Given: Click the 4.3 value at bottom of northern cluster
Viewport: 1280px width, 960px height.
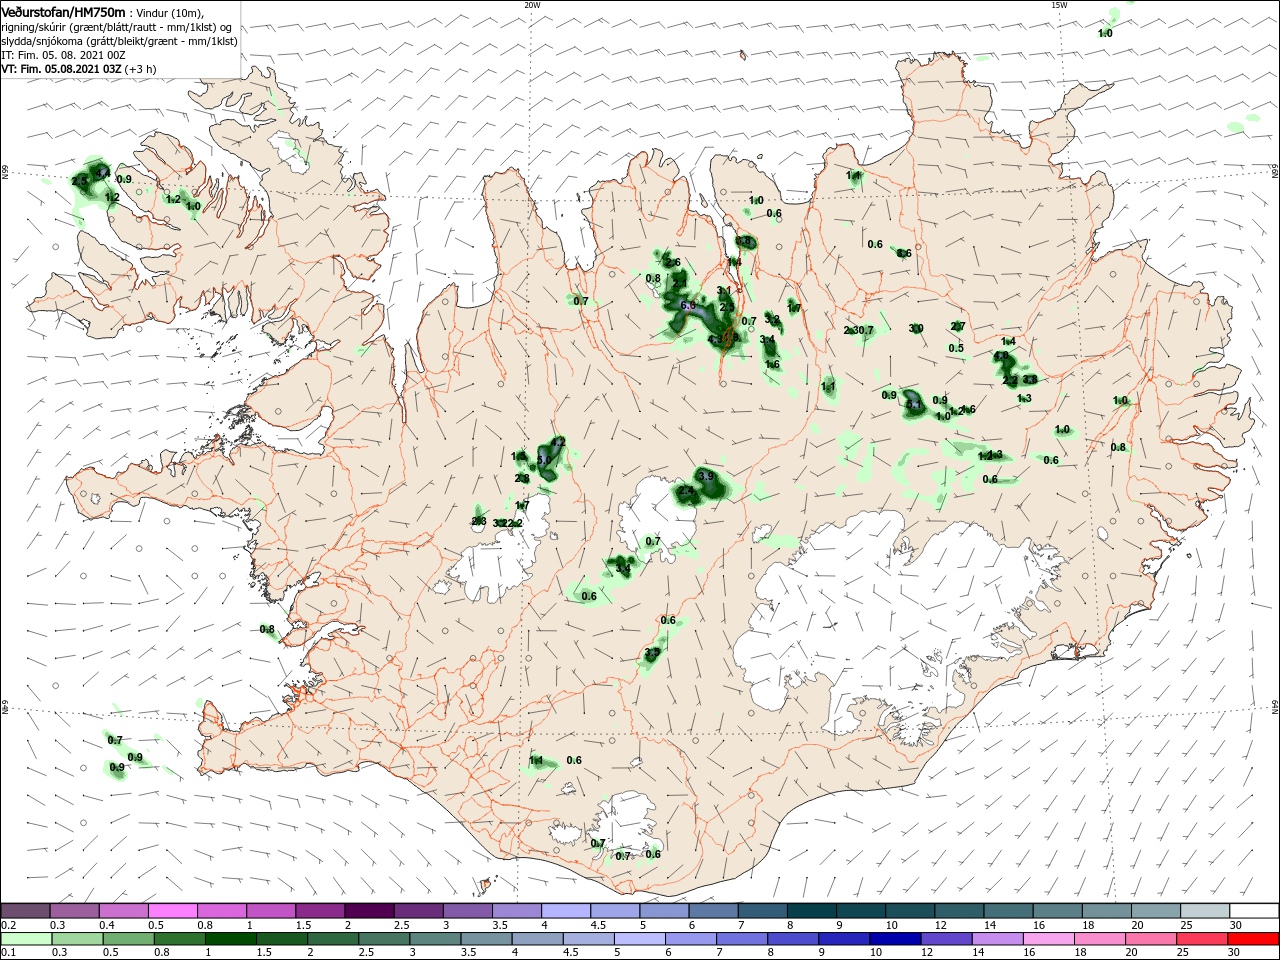Looking at the screenshot, I should click(x=715, y=340).
